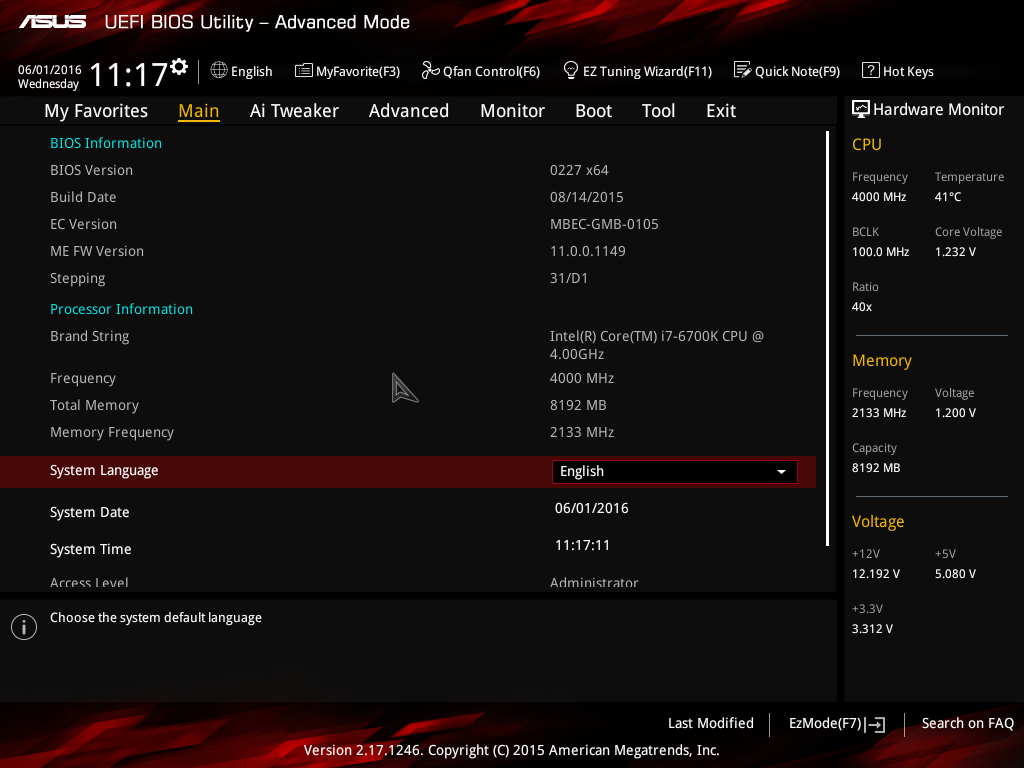1024x768 pixels.
Task: Click the MyFavorite(F3) list icon
Action: (x=304, y=71)
